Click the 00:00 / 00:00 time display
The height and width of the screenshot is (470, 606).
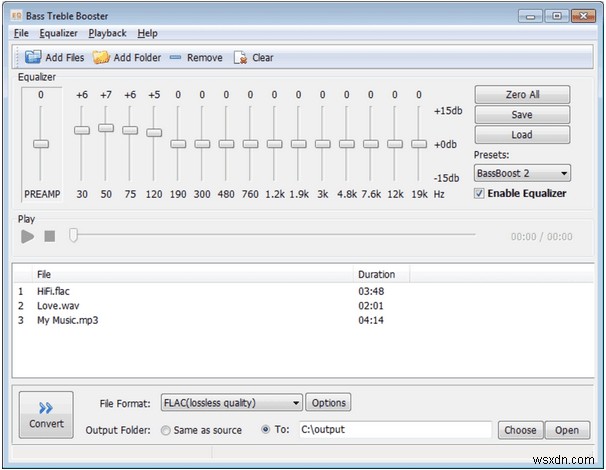[541, 237]
